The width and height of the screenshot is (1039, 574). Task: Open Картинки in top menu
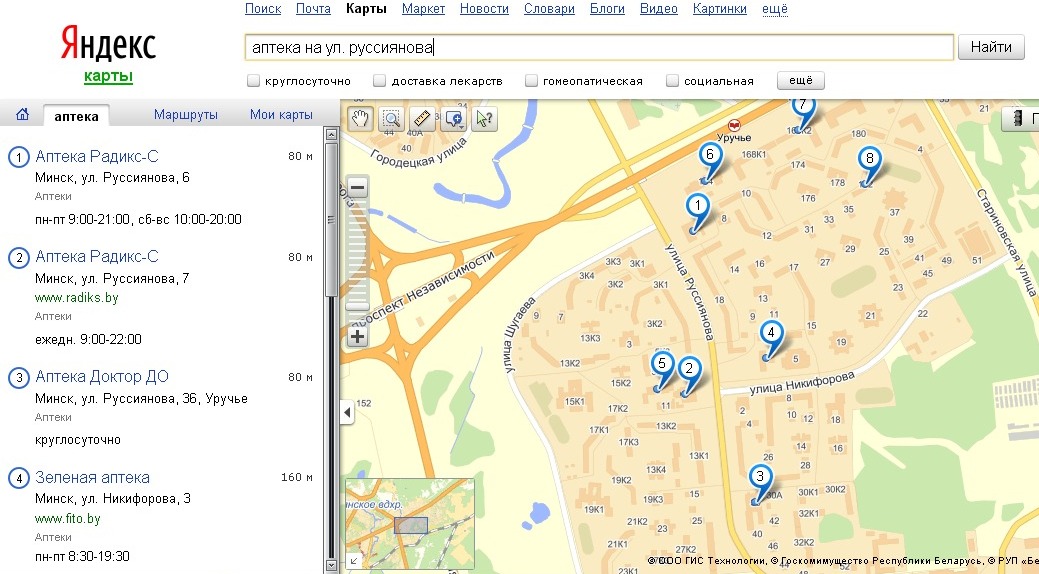pos(720,9)
